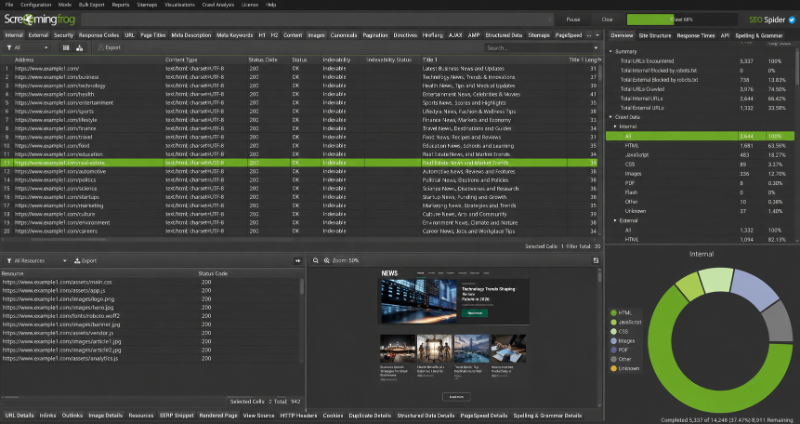Select the fonts/roboto.woff2 resource
The width and height of the screenshot is (800, 424).
tap(61, 316)
